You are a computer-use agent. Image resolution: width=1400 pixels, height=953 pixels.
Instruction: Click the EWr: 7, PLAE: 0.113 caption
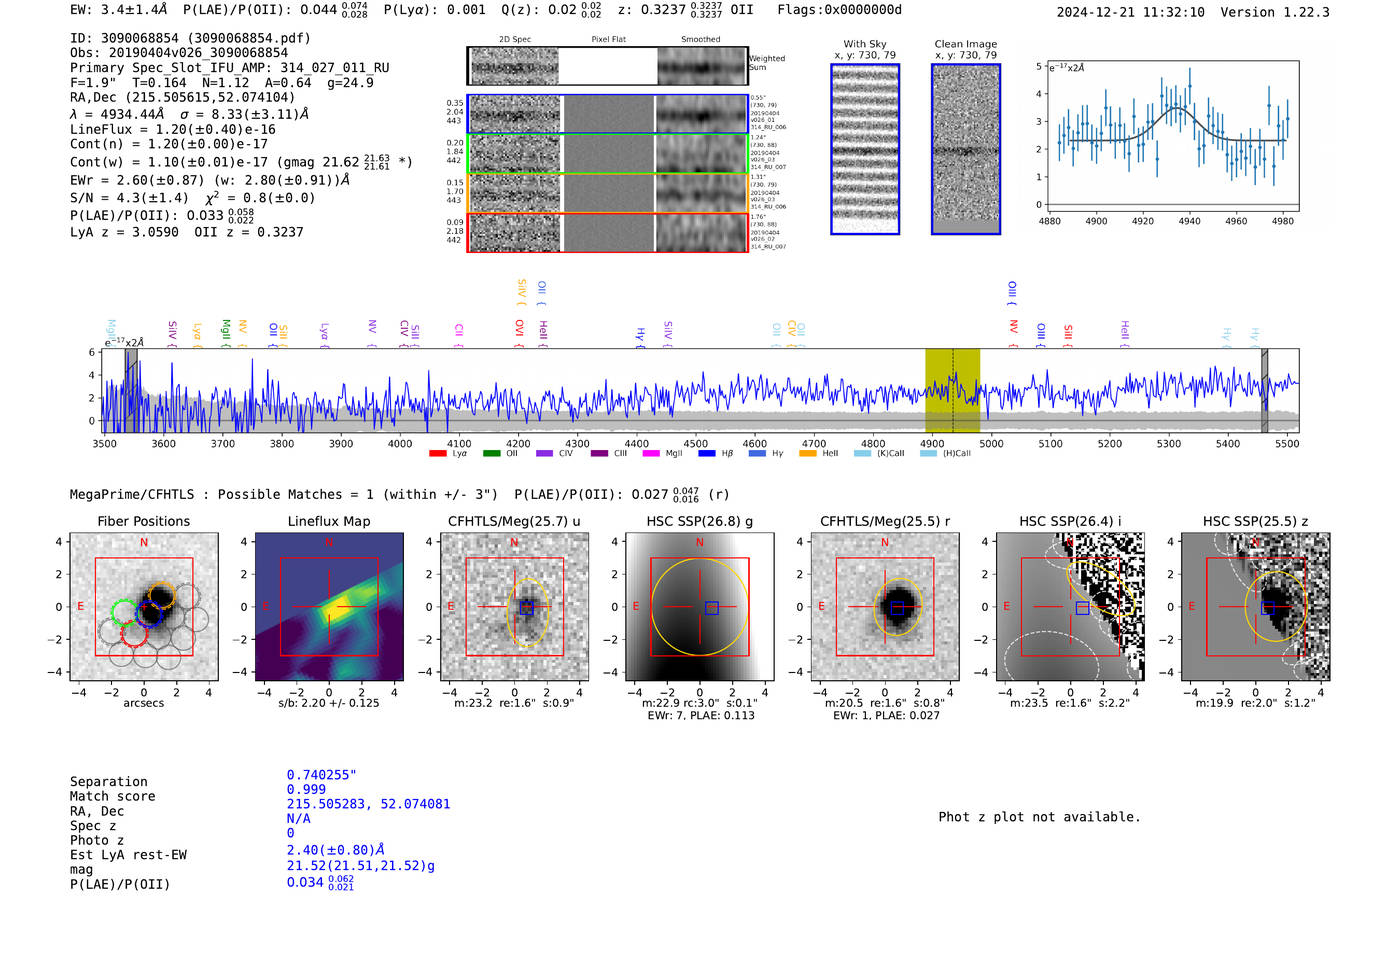[x=700, y=715]
